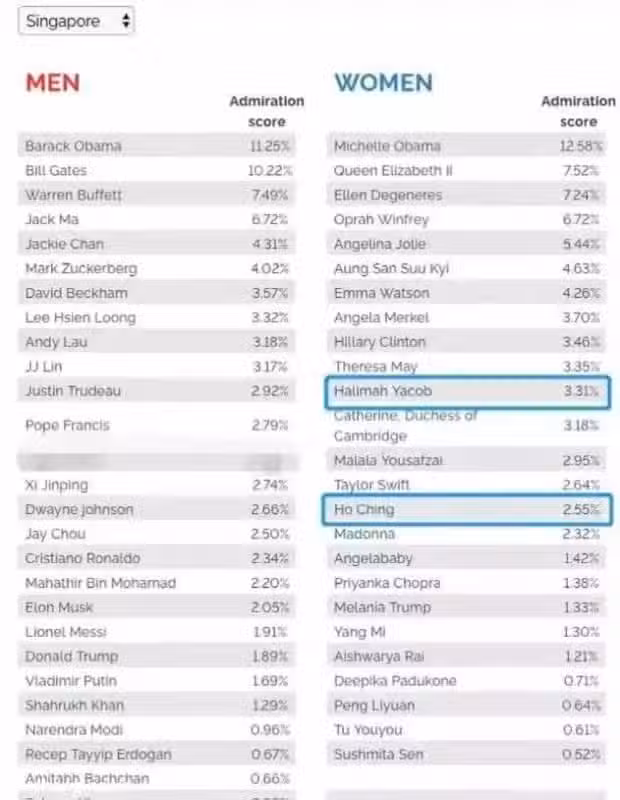The width and height of the screenshot is (620, 800).
Task: Select the highlighted Halimah Yacob row
Action: pyautogui.click(x=467, y=392)
